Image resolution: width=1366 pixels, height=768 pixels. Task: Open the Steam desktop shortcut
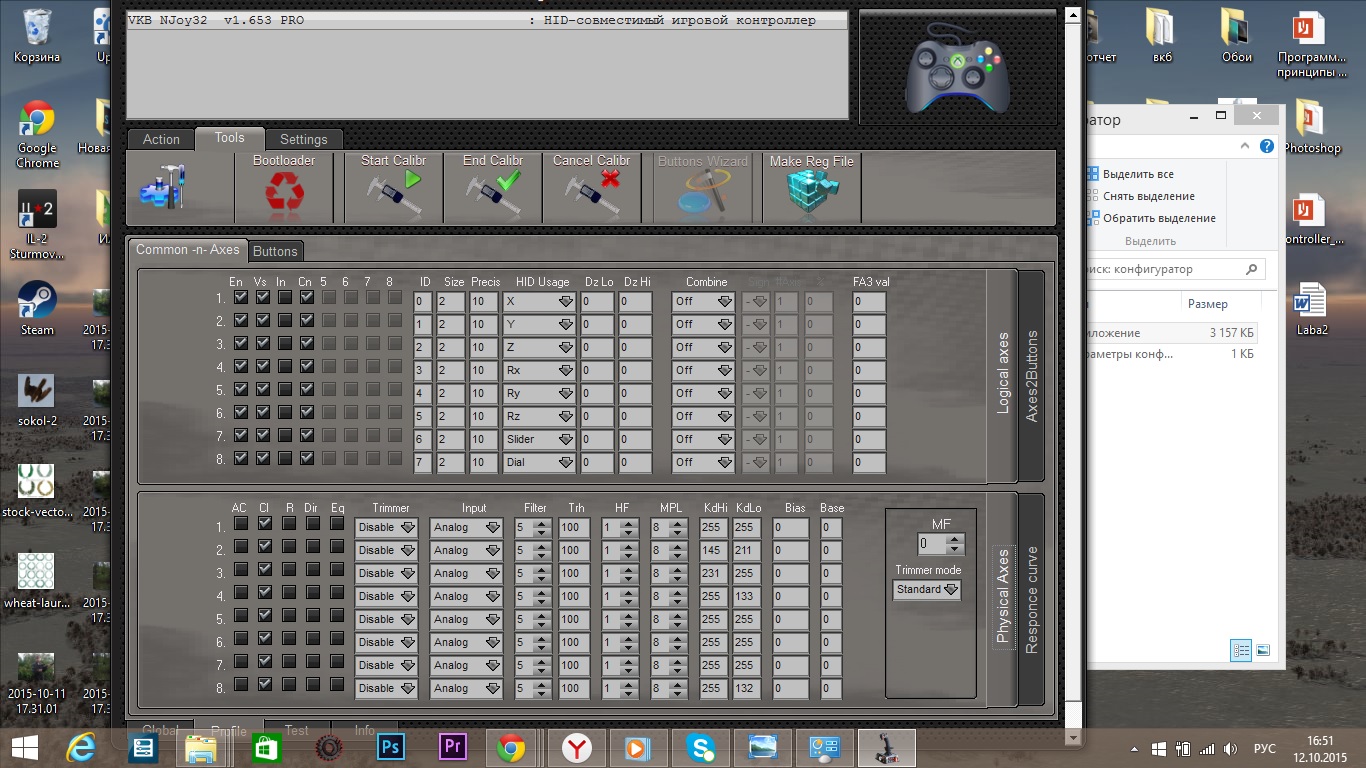tap(37, 308)
